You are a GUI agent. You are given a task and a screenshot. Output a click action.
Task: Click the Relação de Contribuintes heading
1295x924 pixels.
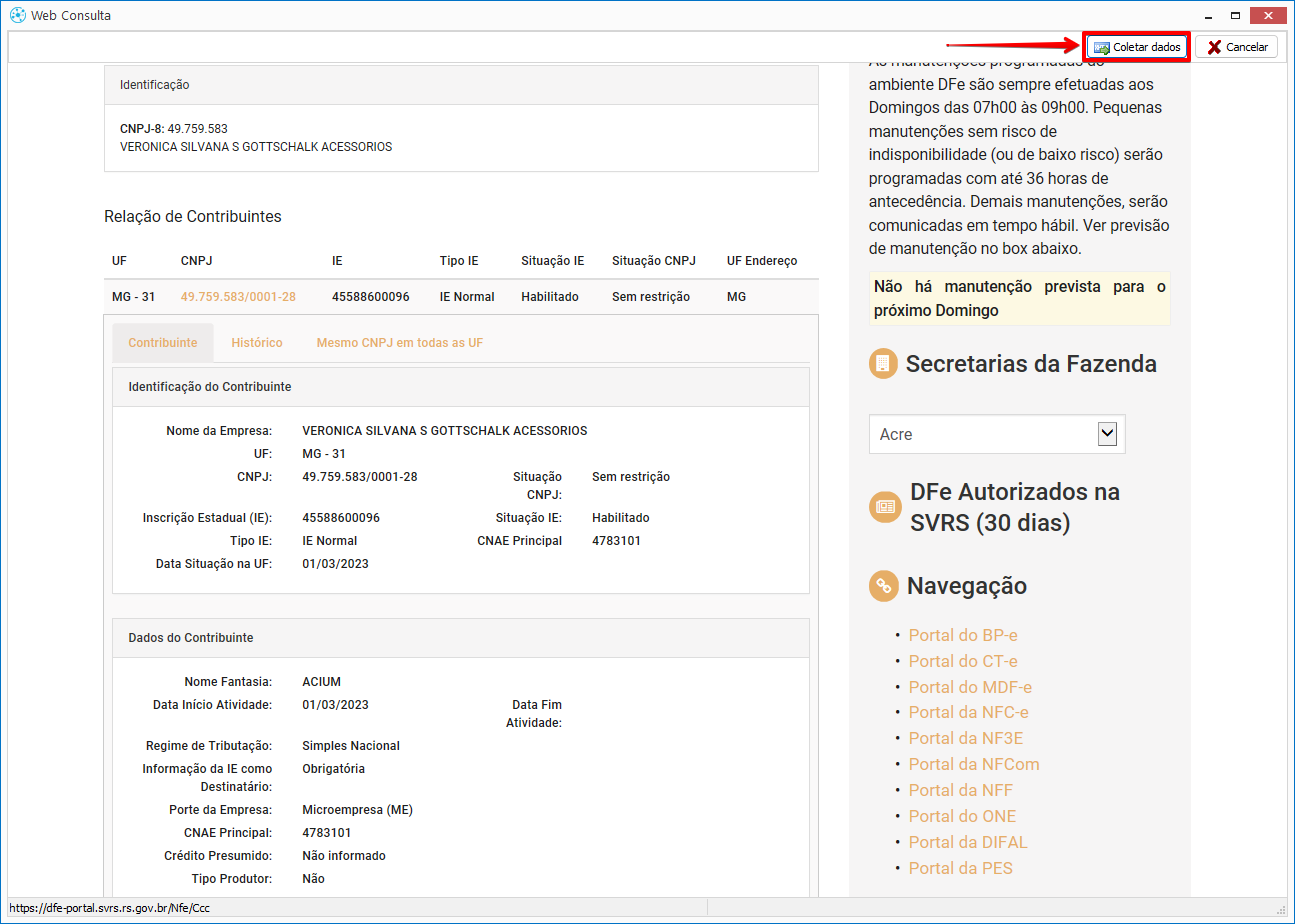pos(193,216)
